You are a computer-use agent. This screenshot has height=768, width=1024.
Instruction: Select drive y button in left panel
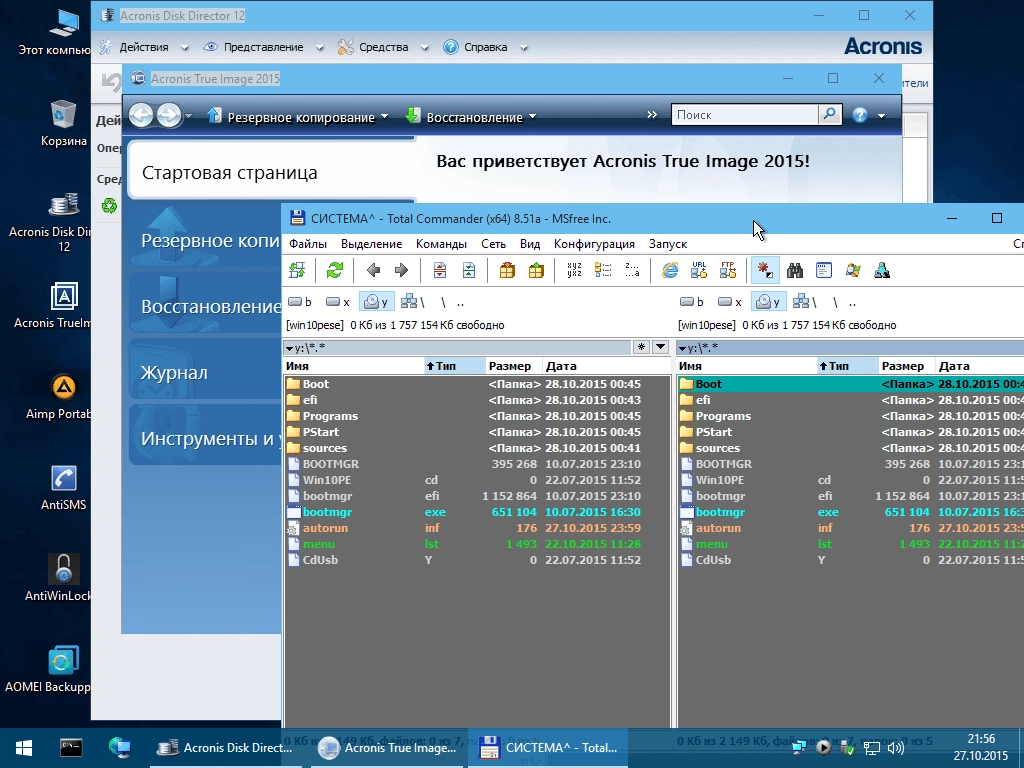click(x=376, y=302)
